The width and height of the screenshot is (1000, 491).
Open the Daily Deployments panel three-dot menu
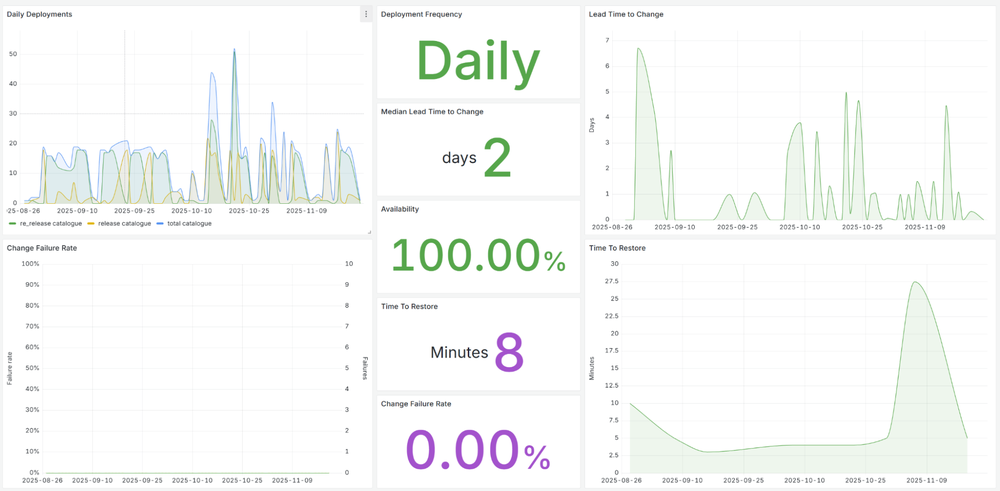(x=366, y=14)
